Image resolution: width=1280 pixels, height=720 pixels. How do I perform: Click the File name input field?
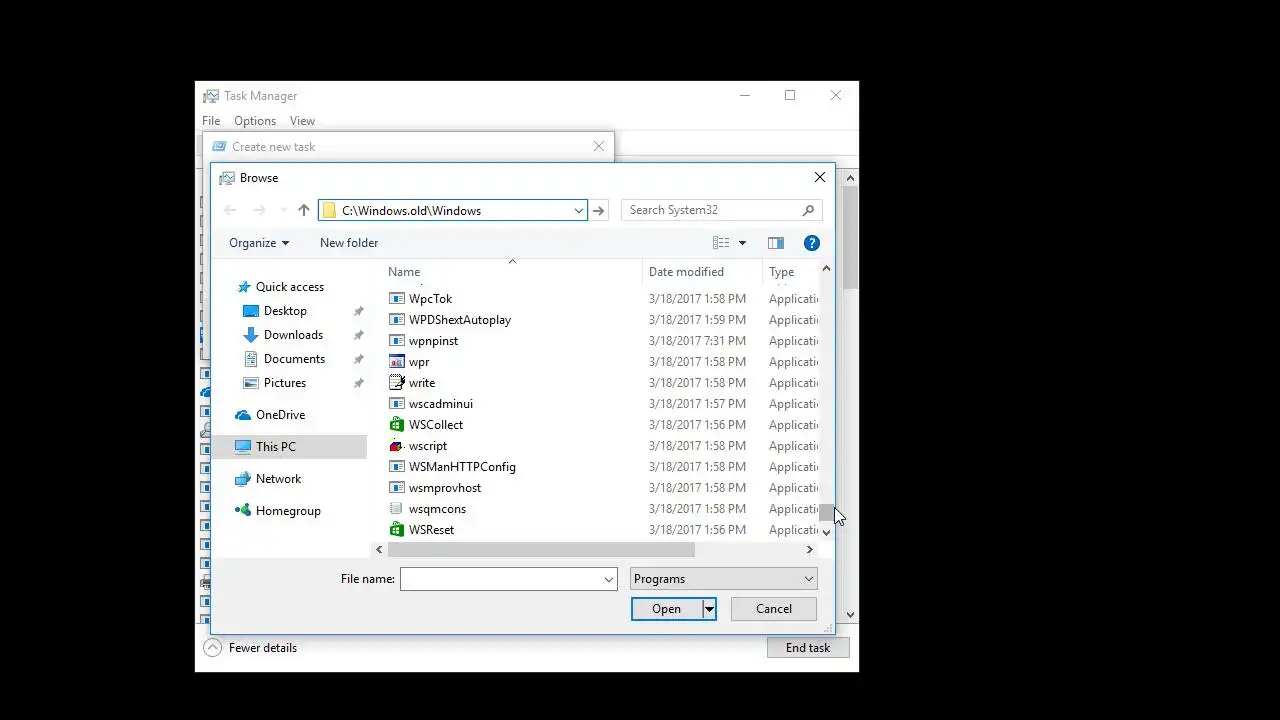pos(501,579)
